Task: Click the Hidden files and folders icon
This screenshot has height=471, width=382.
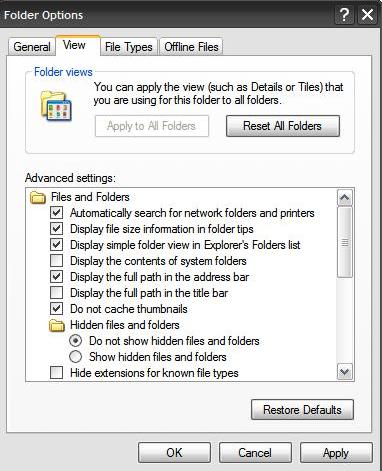Action: click(x=57, y=326)
